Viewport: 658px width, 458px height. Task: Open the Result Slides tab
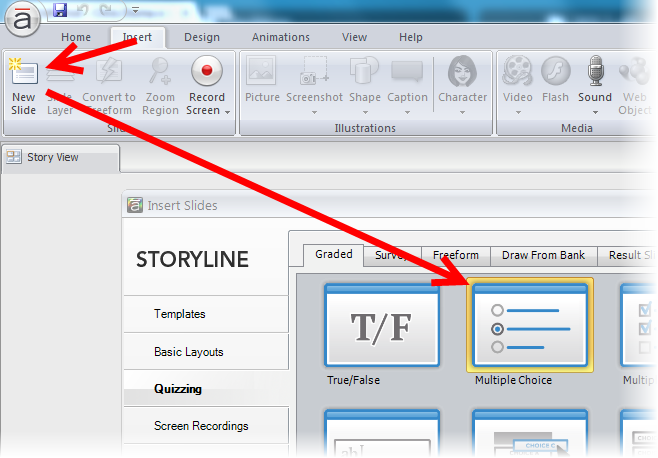(627, 255)
